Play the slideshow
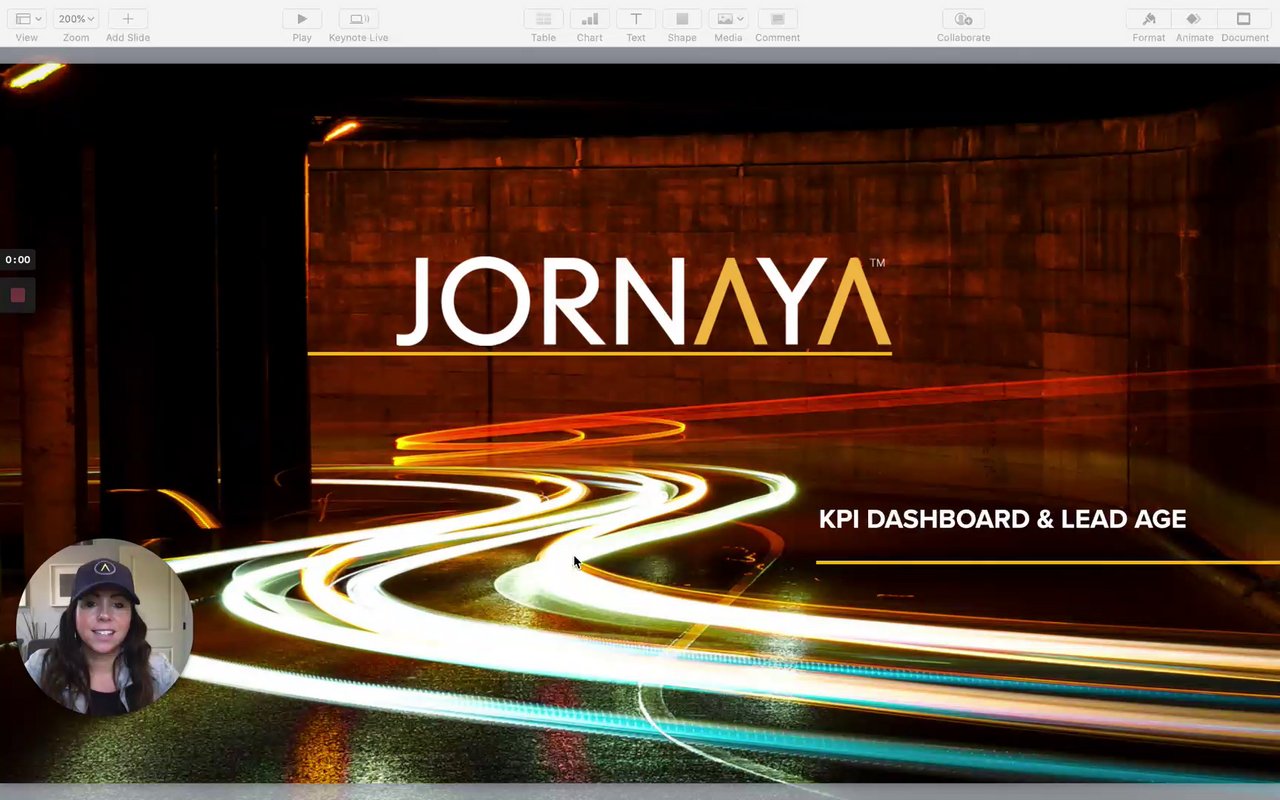1280x800 pixels. (x=302, y=19)
